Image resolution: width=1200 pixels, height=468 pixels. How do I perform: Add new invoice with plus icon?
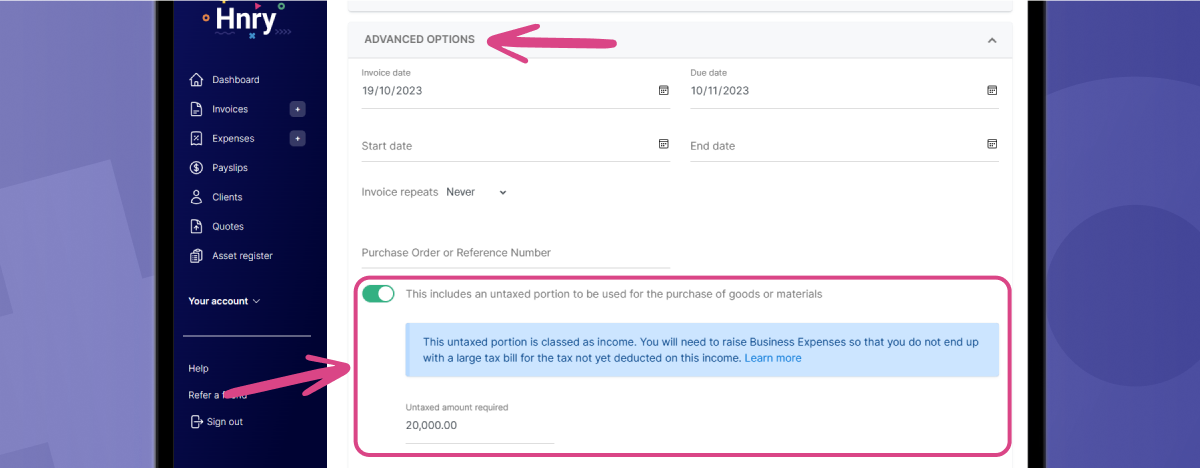(297, 109)
